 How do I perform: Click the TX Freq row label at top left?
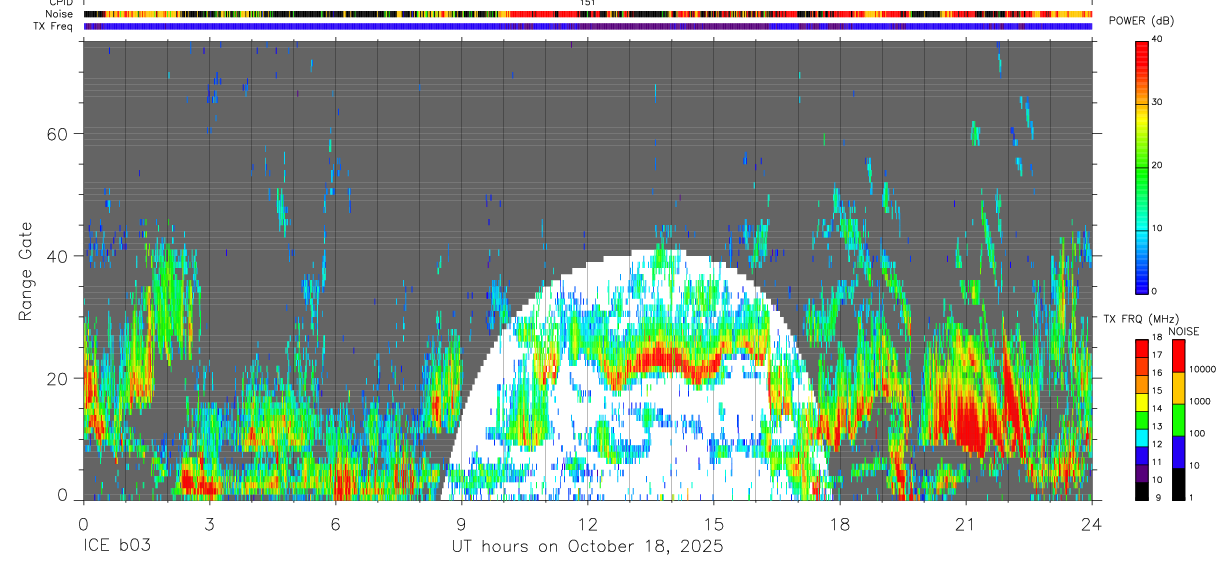(54, 26)
